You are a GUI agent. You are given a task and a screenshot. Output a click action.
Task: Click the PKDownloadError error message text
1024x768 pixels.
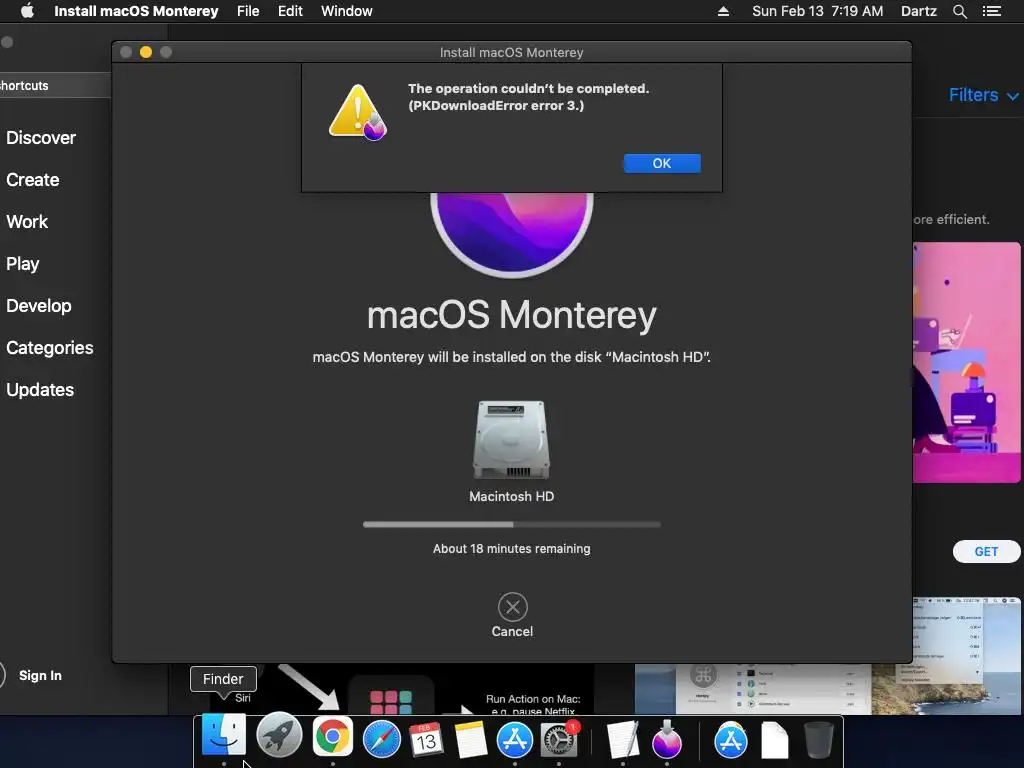tap(528, 97)
